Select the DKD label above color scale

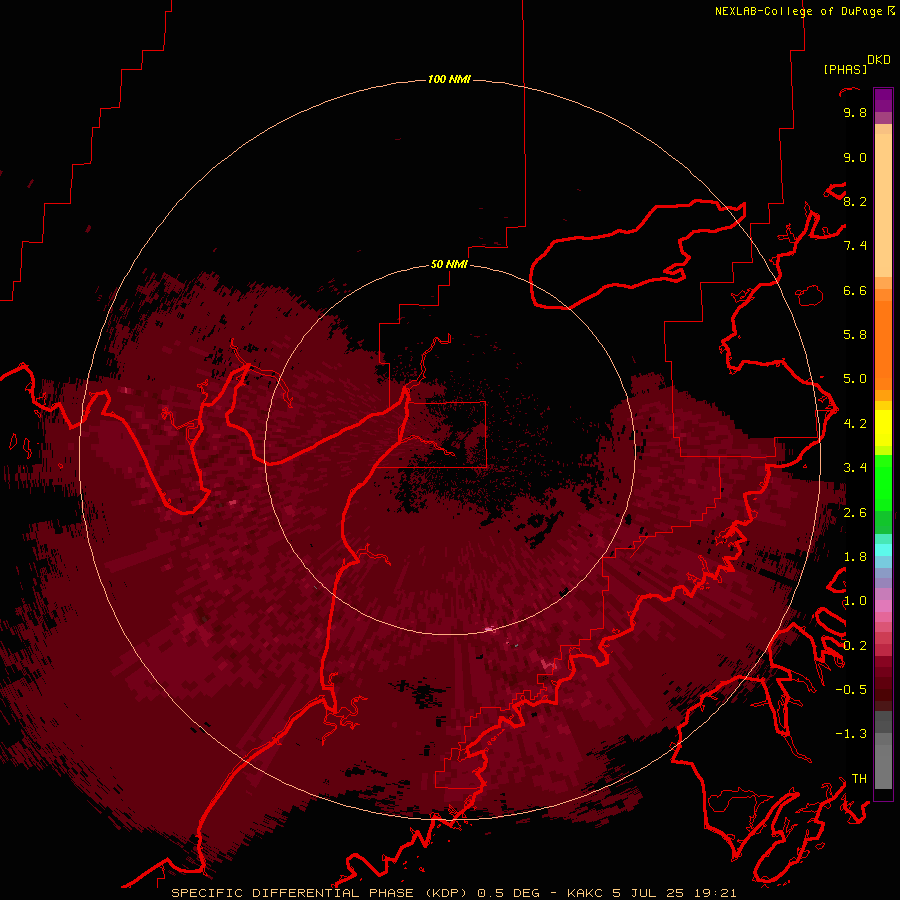pyautogui.click(x=879, y=60)
